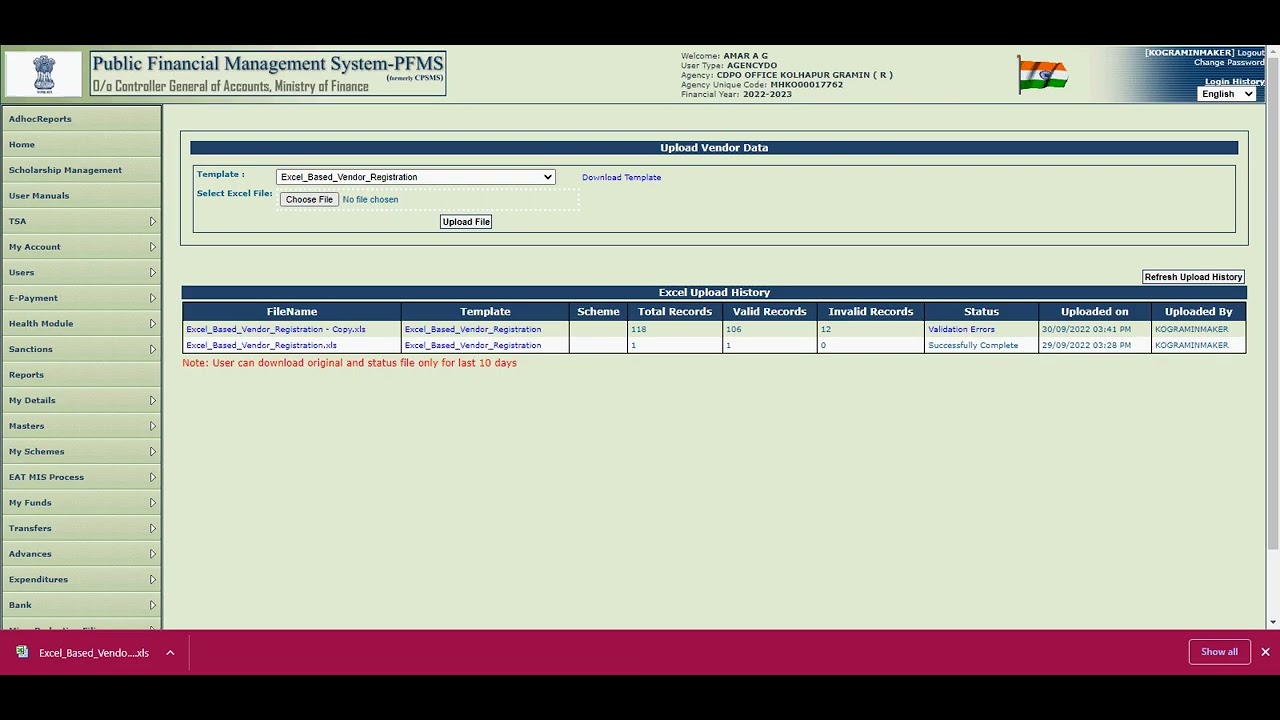
Task: Open Excel_Based_Vendor_Registration.xls file link
Action: pos(261,345)
